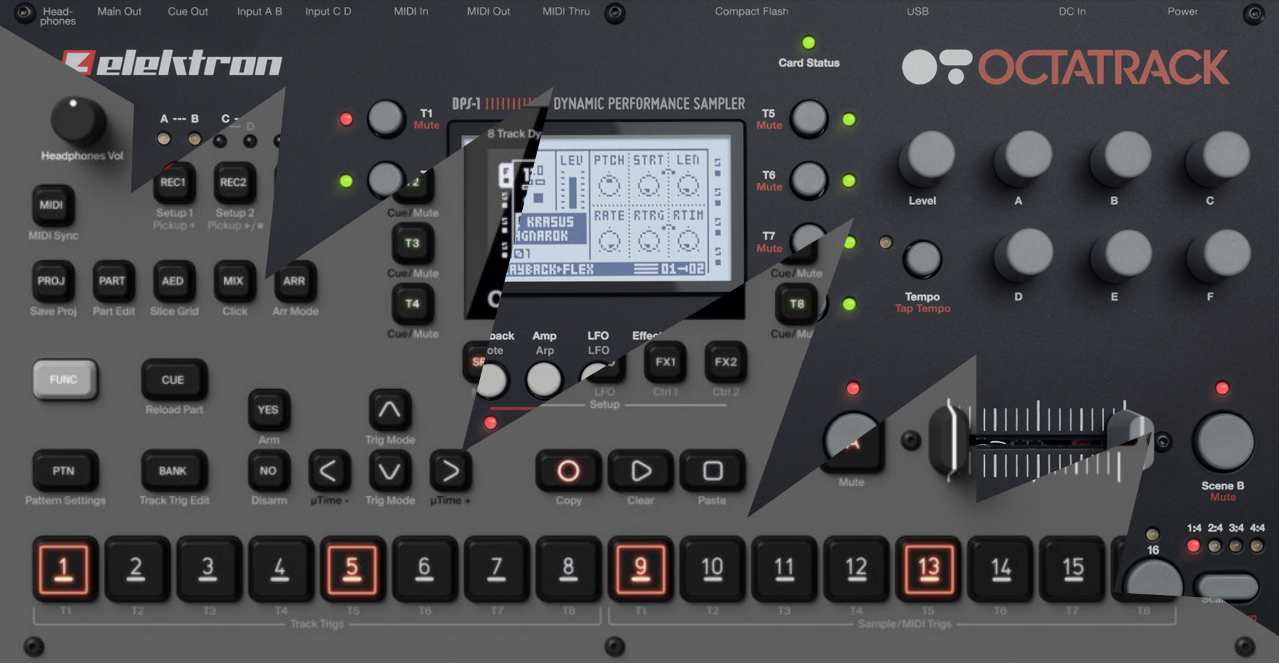Click the MIDI mode button
Image resolution: width=1279 pixels, height=663 pixels.
click(51, 205)
